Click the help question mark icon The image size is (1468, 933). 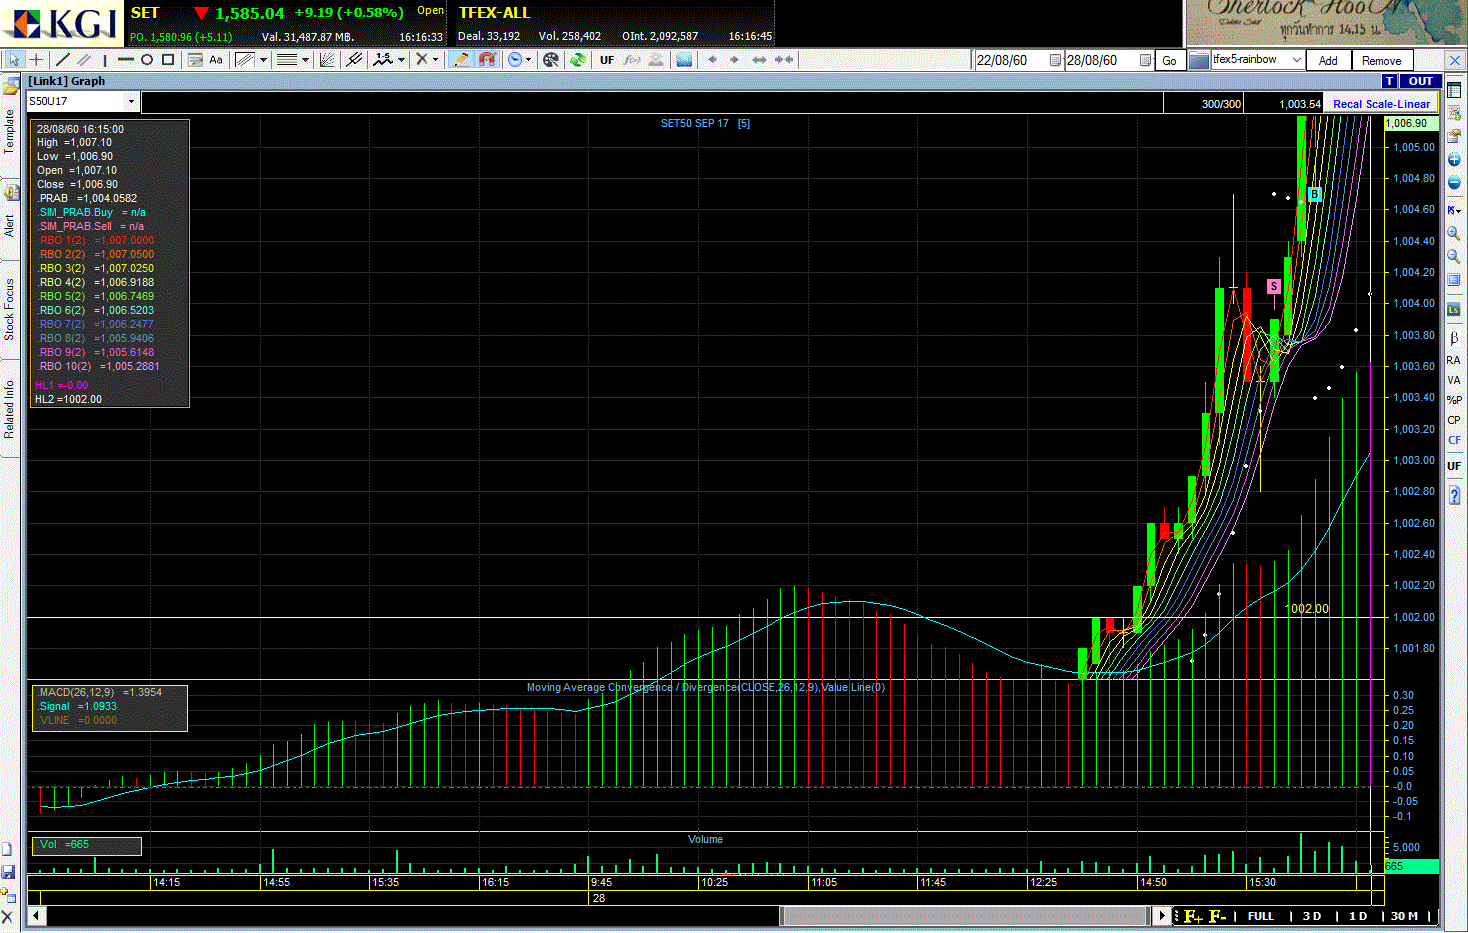tap(1454, 495)
